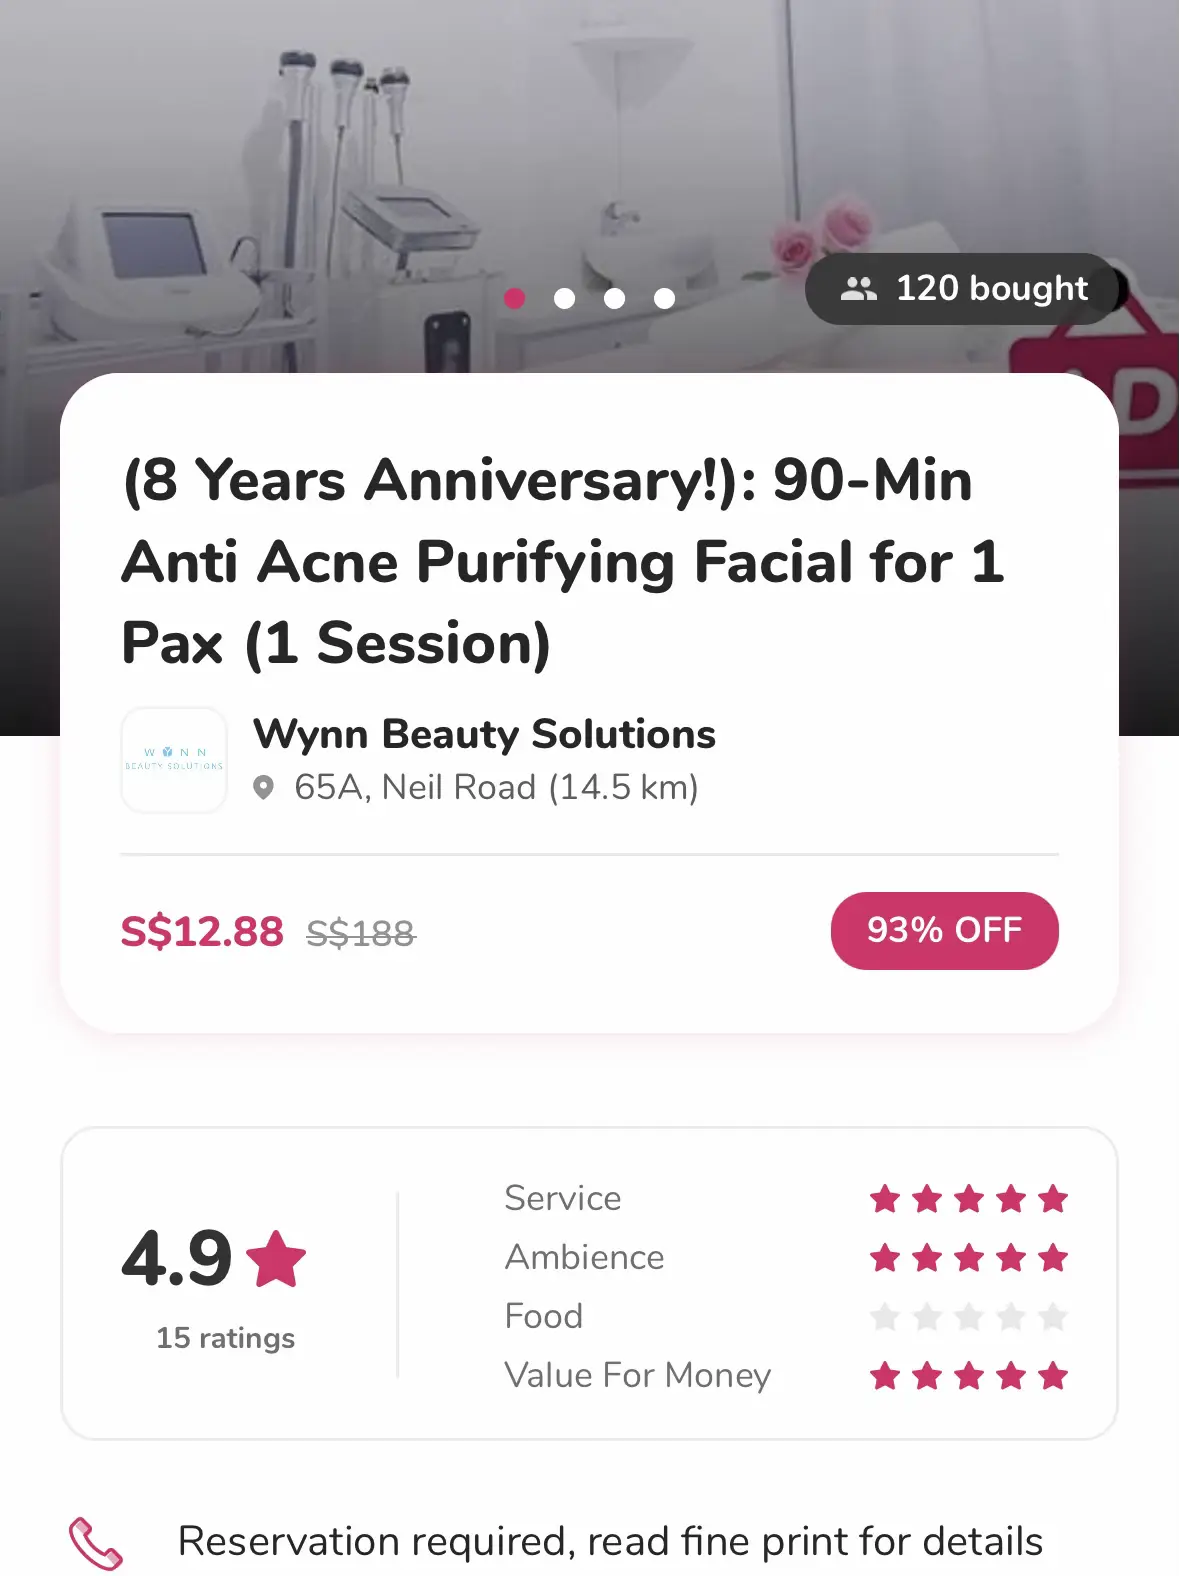Tap the Service rating stars

click(968, 1198)
